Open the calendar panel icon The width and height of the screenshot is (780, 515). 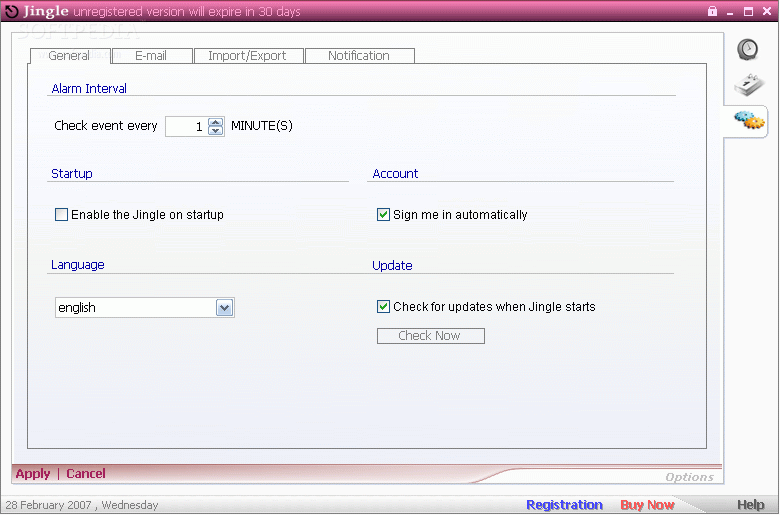749,85
